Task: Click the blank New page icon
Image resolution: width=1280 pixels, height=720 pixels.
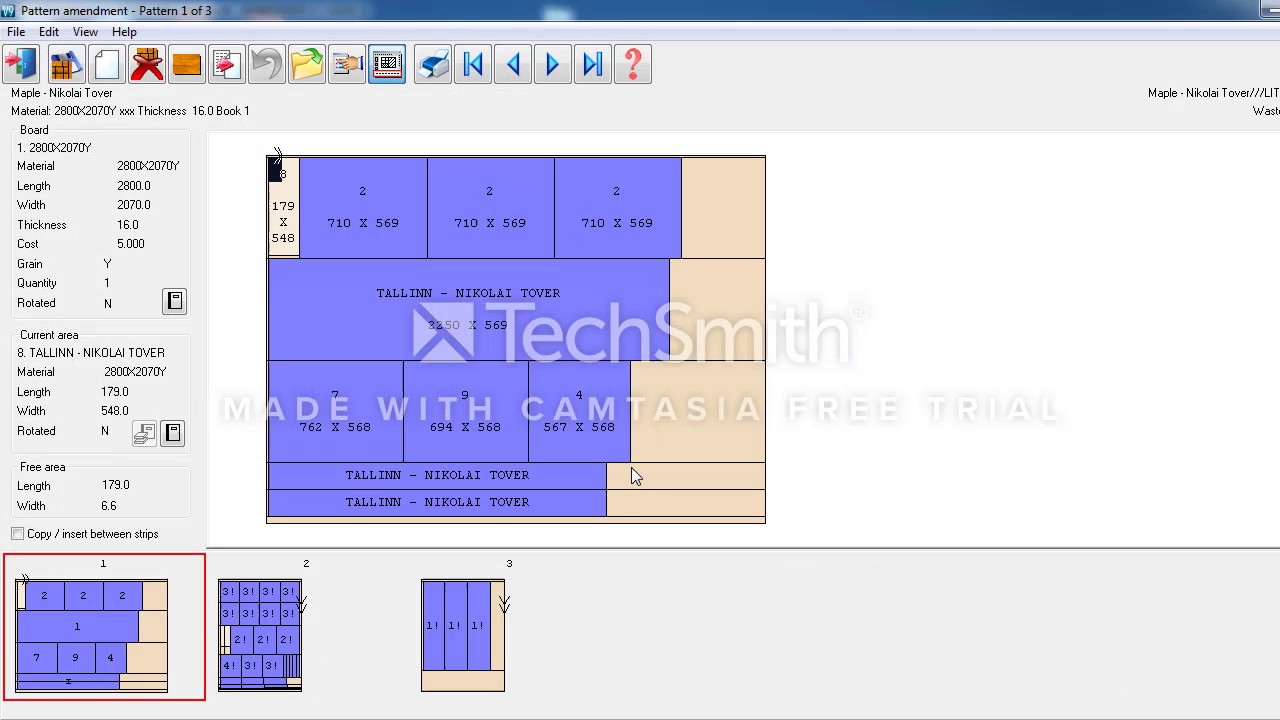Action: 106,65
